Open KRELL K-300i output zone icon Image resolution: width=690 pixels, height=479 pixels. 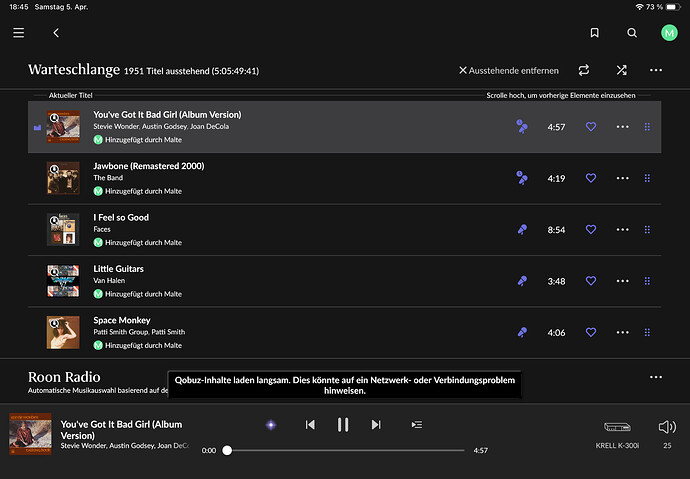click(x=617, y=427)
